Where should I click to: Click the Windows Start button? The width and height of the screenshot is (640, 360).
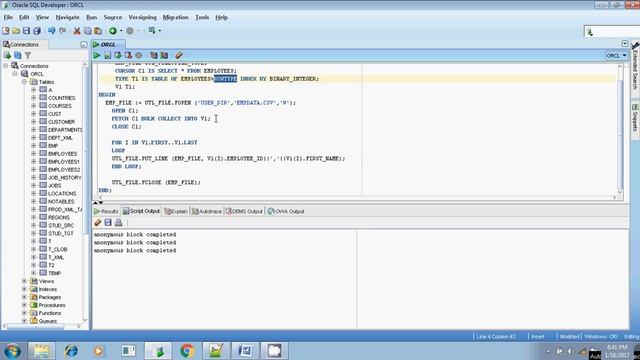pos(12,351)
